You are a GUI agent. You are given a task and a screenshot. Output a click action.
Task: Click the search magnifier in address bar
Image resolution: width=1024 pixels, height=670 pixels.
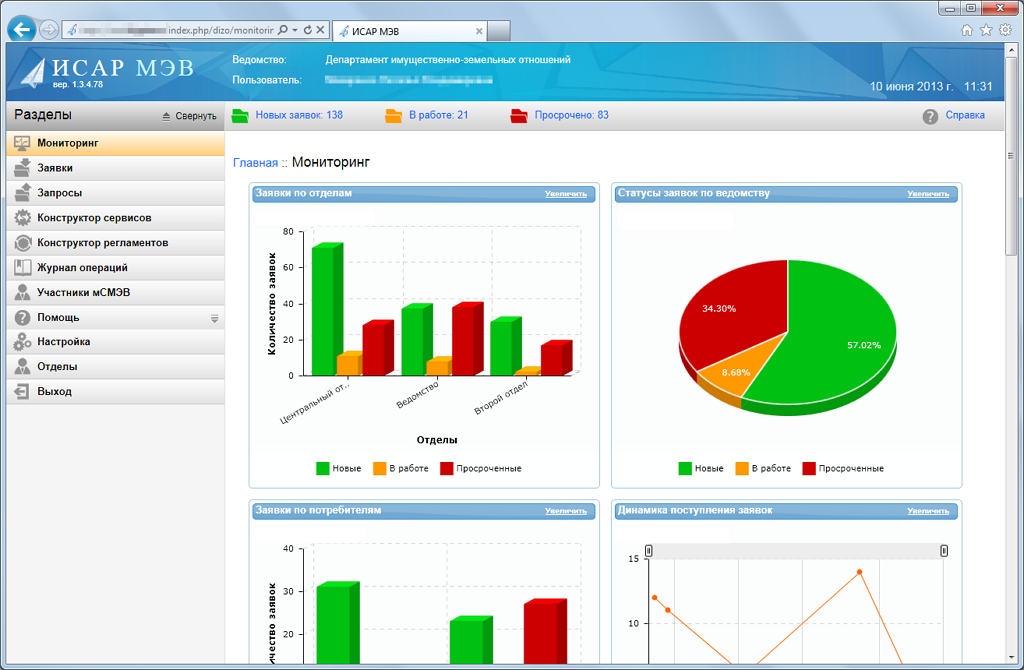pos(283,29)
